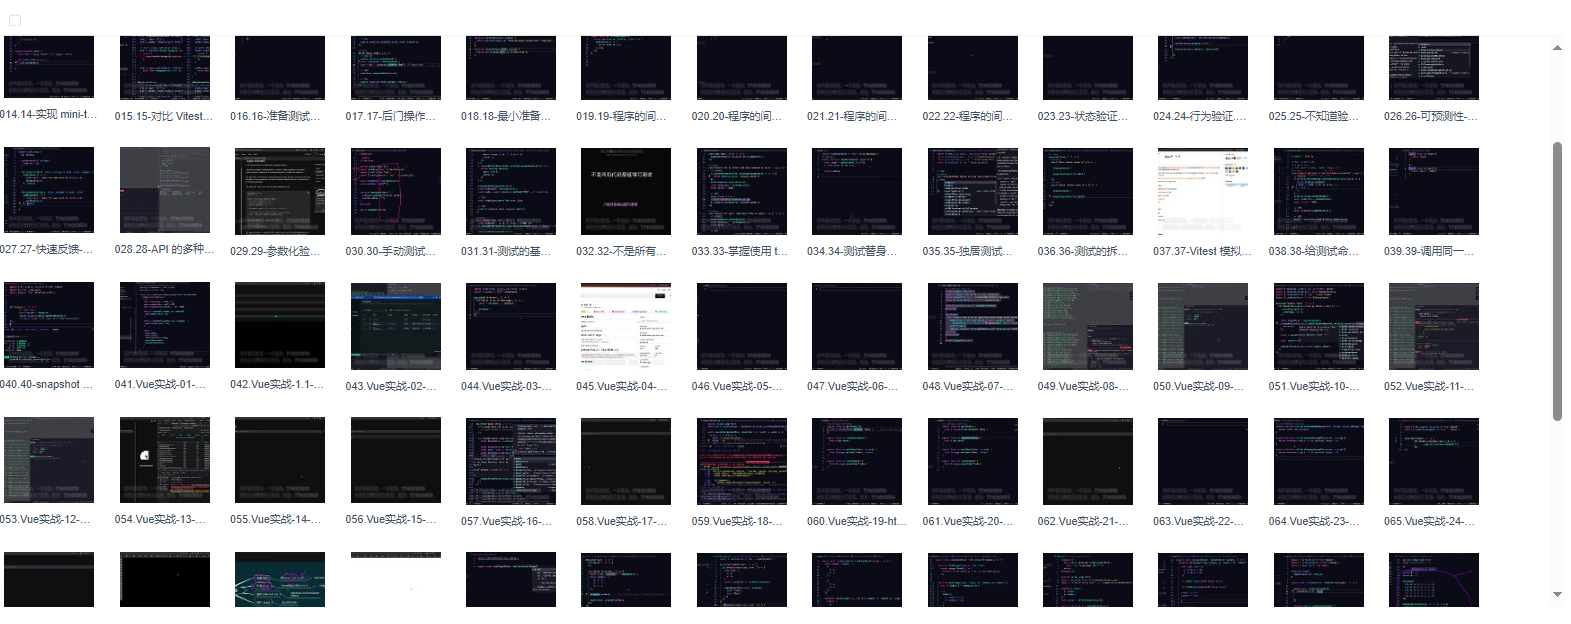Click the 015.15-对比 Vitest file name
The height and width of the screenshot is (624, 1571).
[164, 116]
